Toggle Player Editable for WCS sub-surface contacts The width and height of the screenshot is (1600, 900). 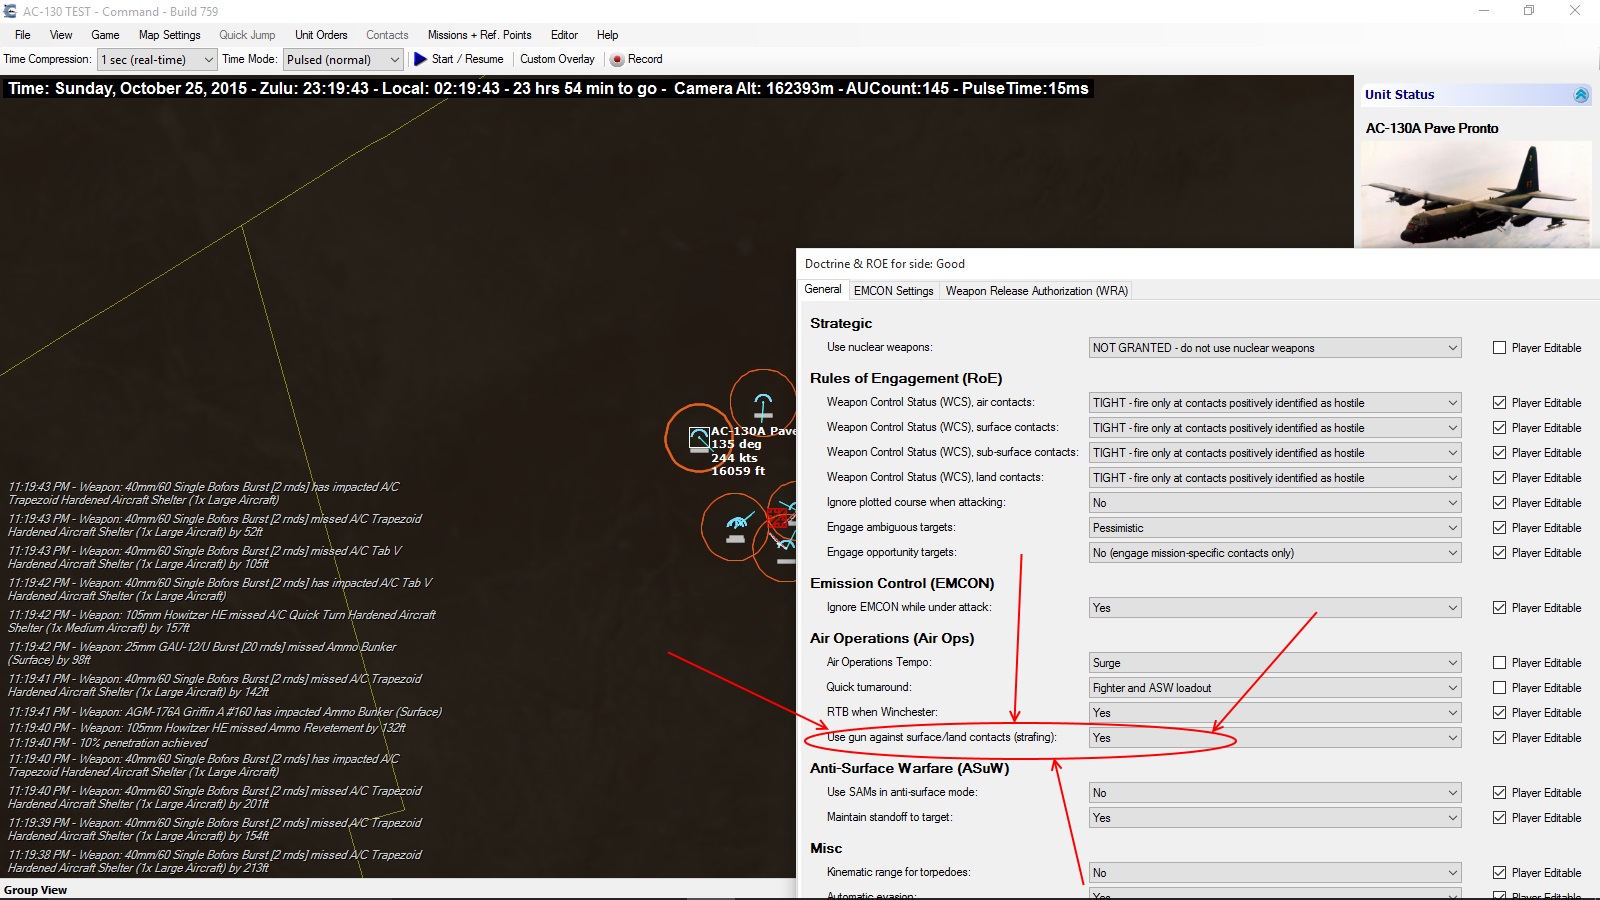(1499, 453)
